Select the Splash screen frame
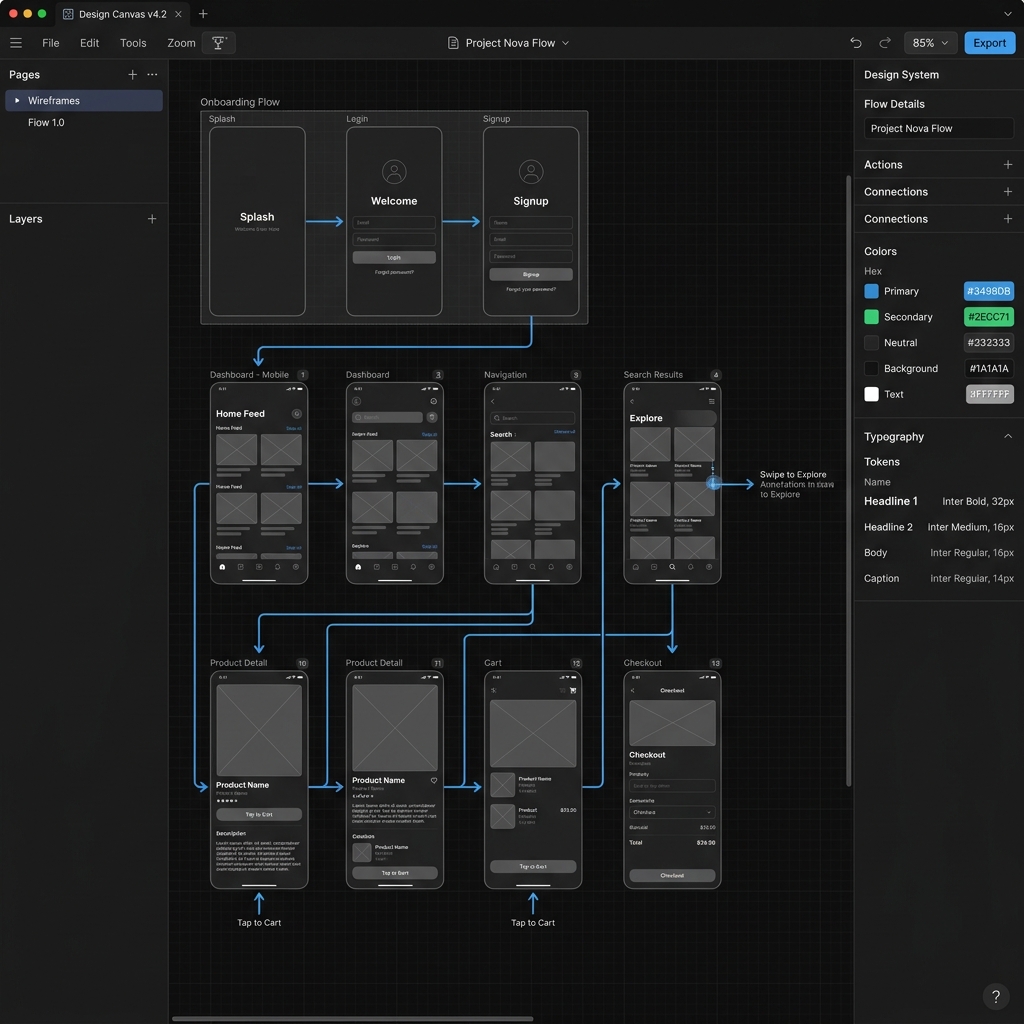The height and width of the screenshot is (1024, 1024). (257, 221)
